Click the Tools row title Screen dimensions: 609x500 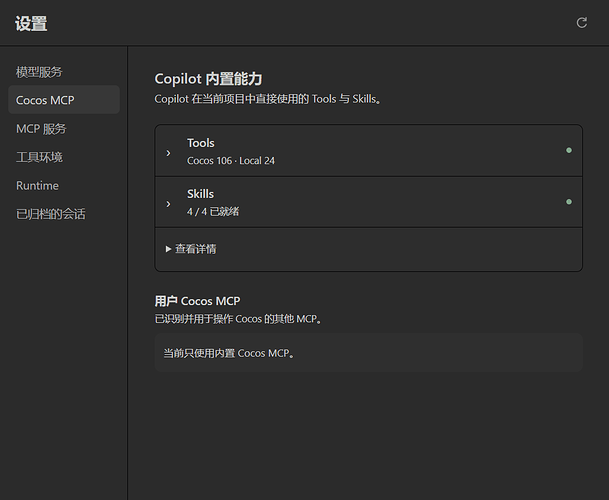coord(200,143)
